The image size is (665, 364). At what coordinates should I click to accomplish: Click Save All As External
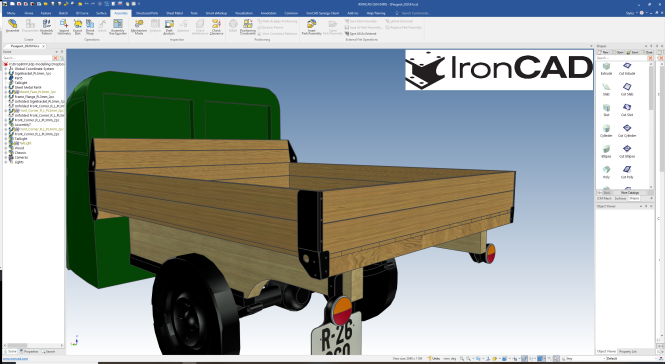point(360,34)
